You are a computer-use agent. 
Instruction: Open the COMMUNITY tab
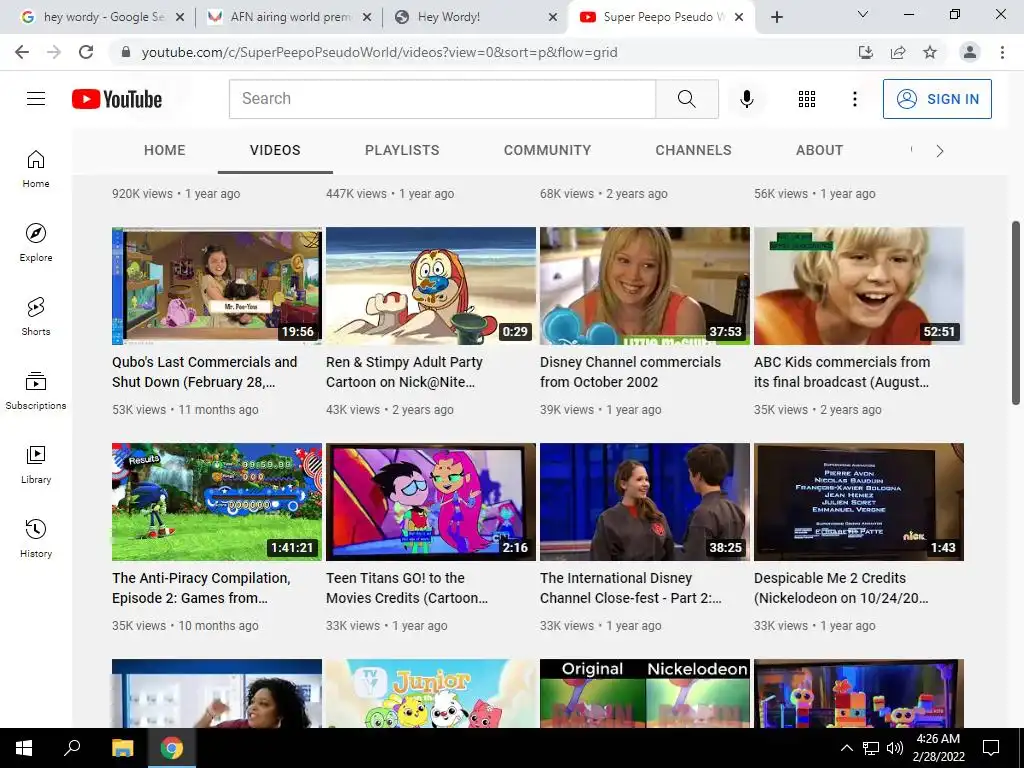coord(547,150)
